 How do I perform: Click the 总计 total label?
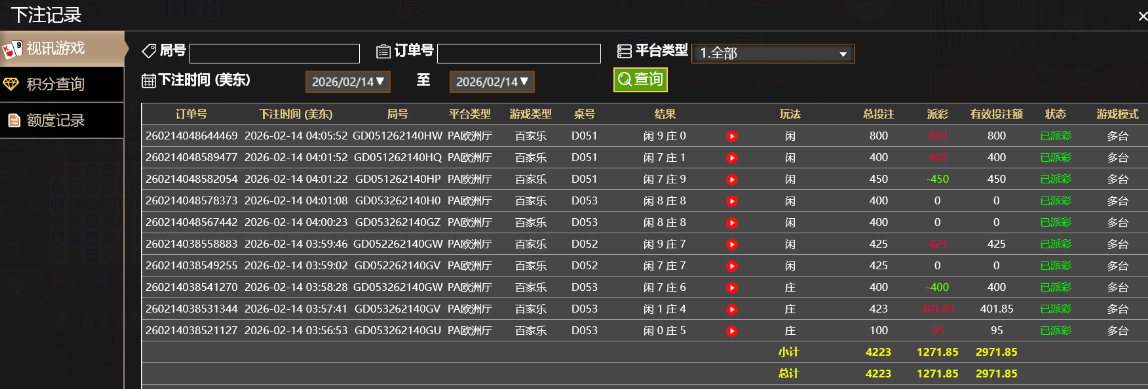(789, 374)
